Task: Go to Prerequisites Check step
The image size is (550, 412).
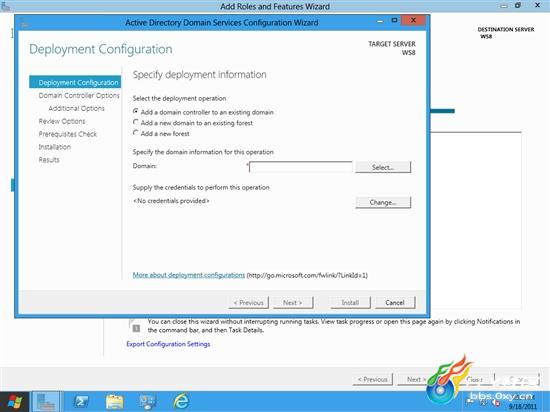Action: click(67, 134)
